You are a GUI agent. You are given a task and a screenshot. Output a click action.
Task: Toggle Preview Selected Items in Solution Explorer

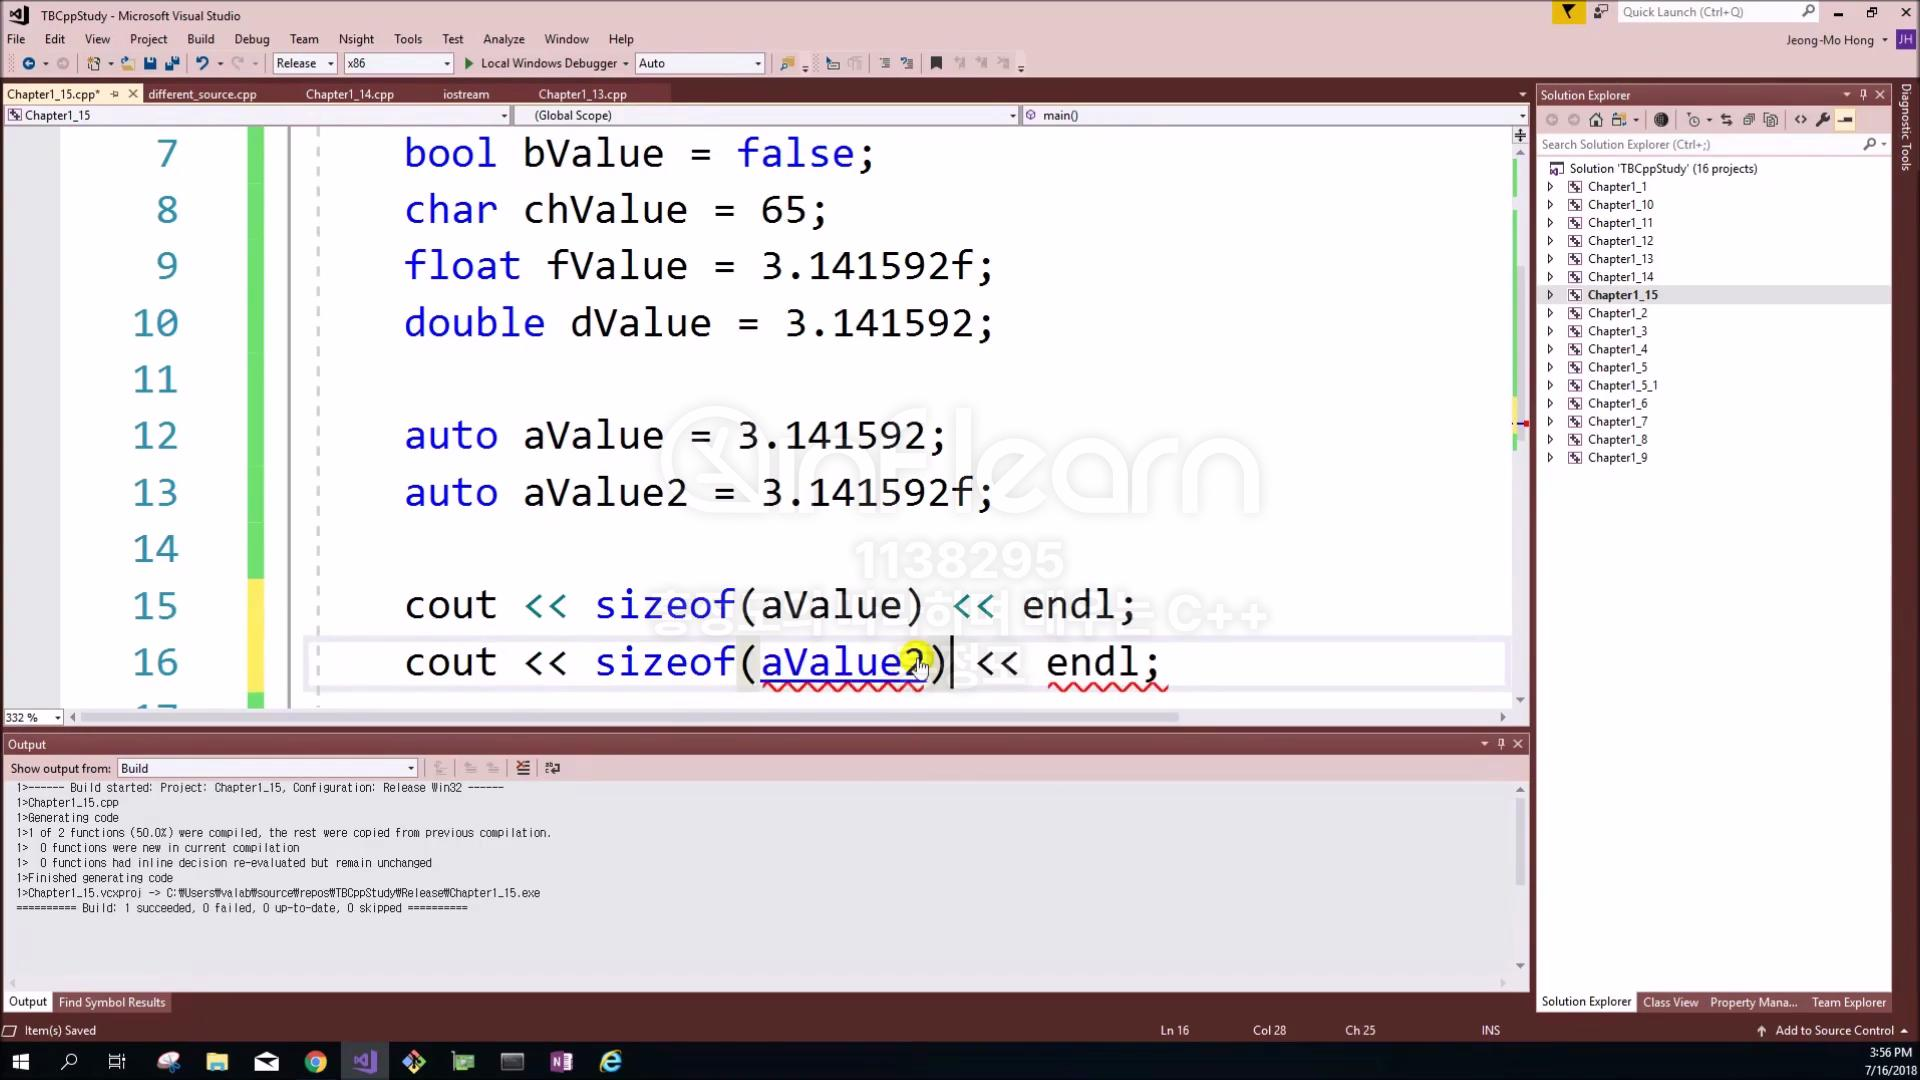pos(1845,120)
